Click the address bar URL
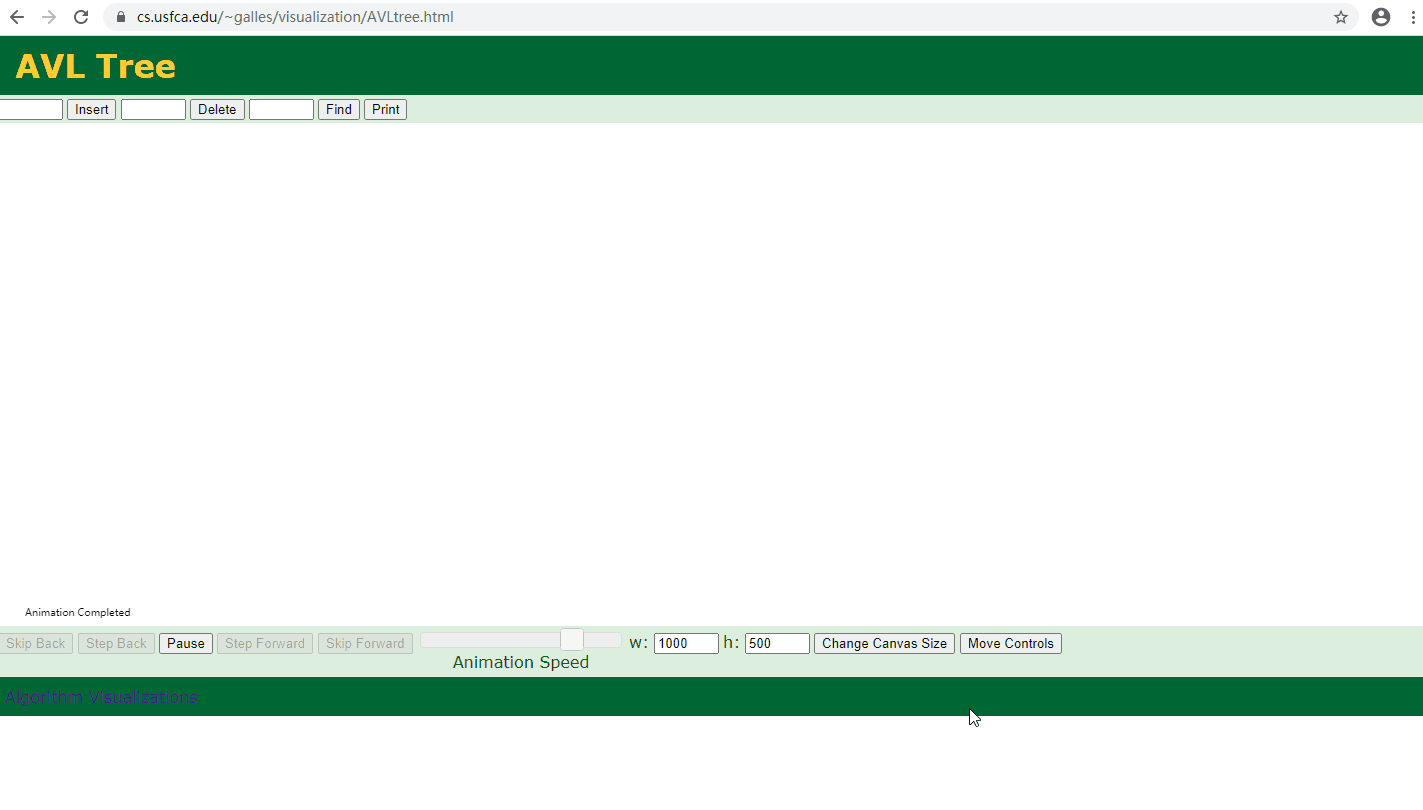 pyautogui.click(x=295, y=17)
